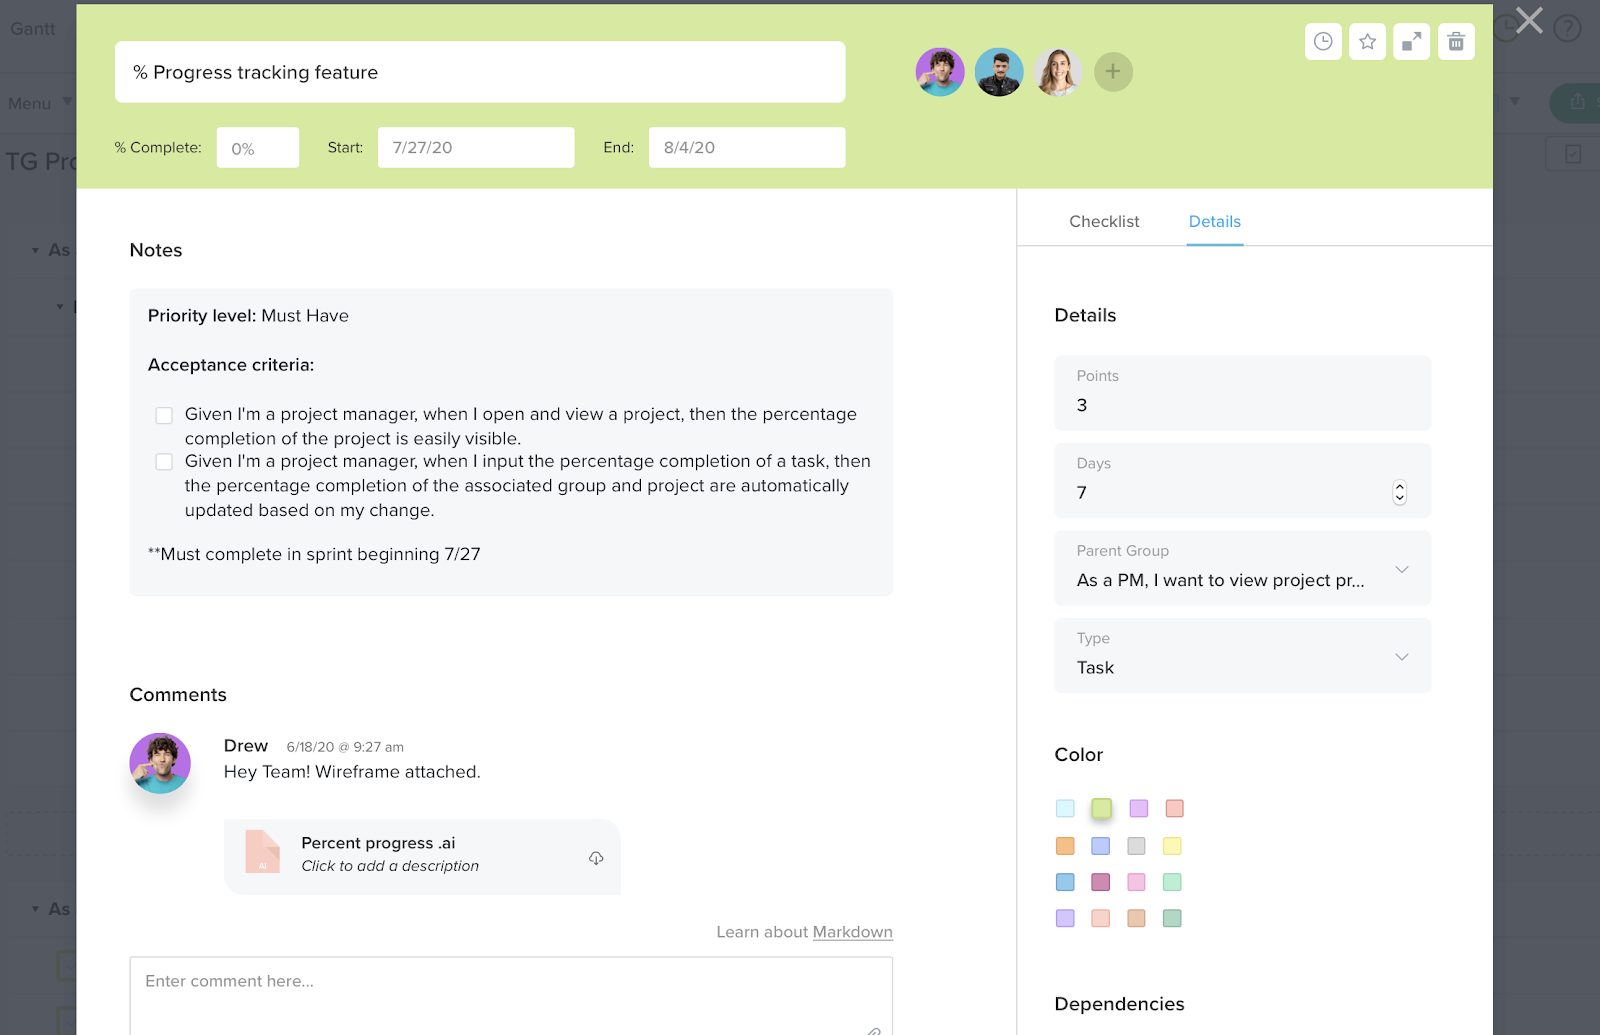Toggle the checkmark icon near the top right
The image size is (1600, 1035).
(x=1572, y=154)
